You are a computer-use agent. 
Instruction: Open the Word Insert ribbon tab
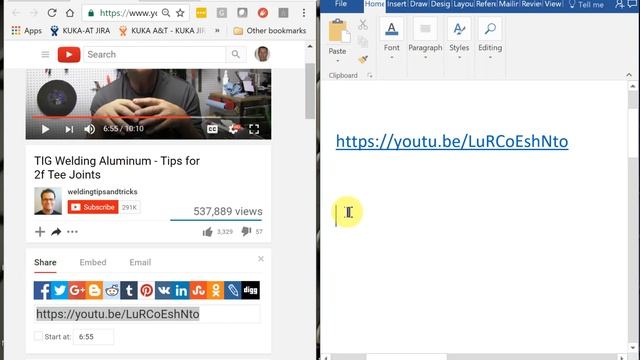coord(397,4)
